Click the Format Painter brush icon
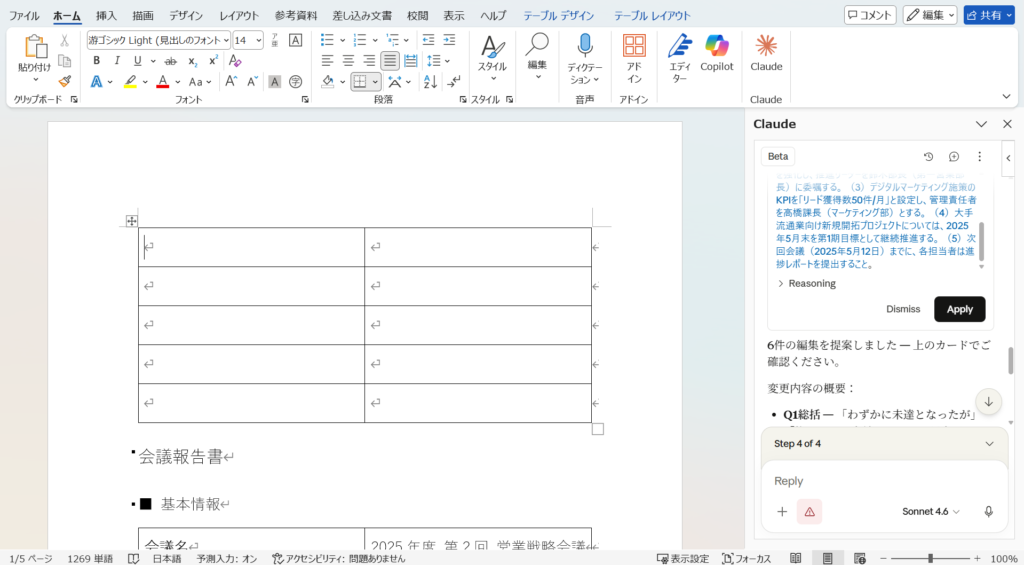The width and height of the screenshot is (1024, 565). [65, 81]
